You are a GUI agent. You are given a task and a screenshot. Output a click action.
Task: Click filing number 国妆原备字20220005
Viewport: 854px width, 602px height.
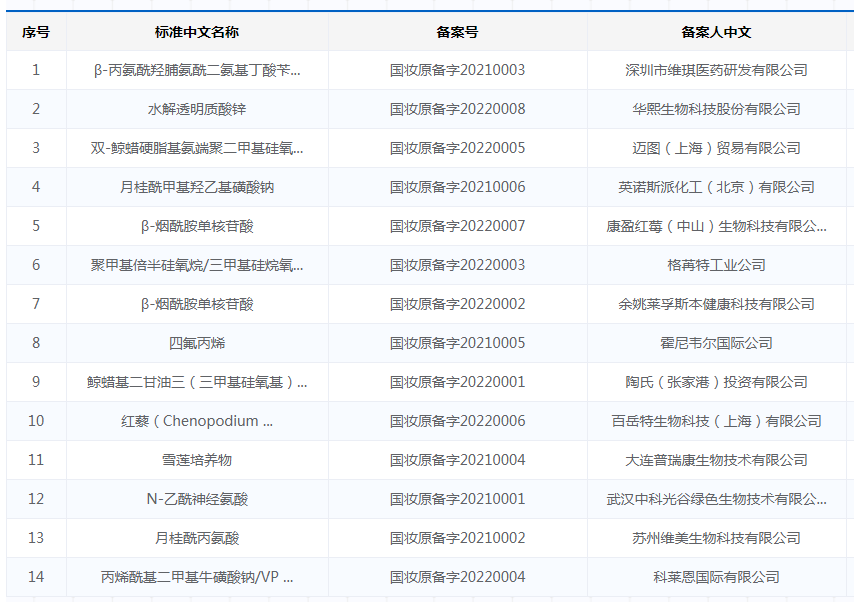click(x=458, y=148)
